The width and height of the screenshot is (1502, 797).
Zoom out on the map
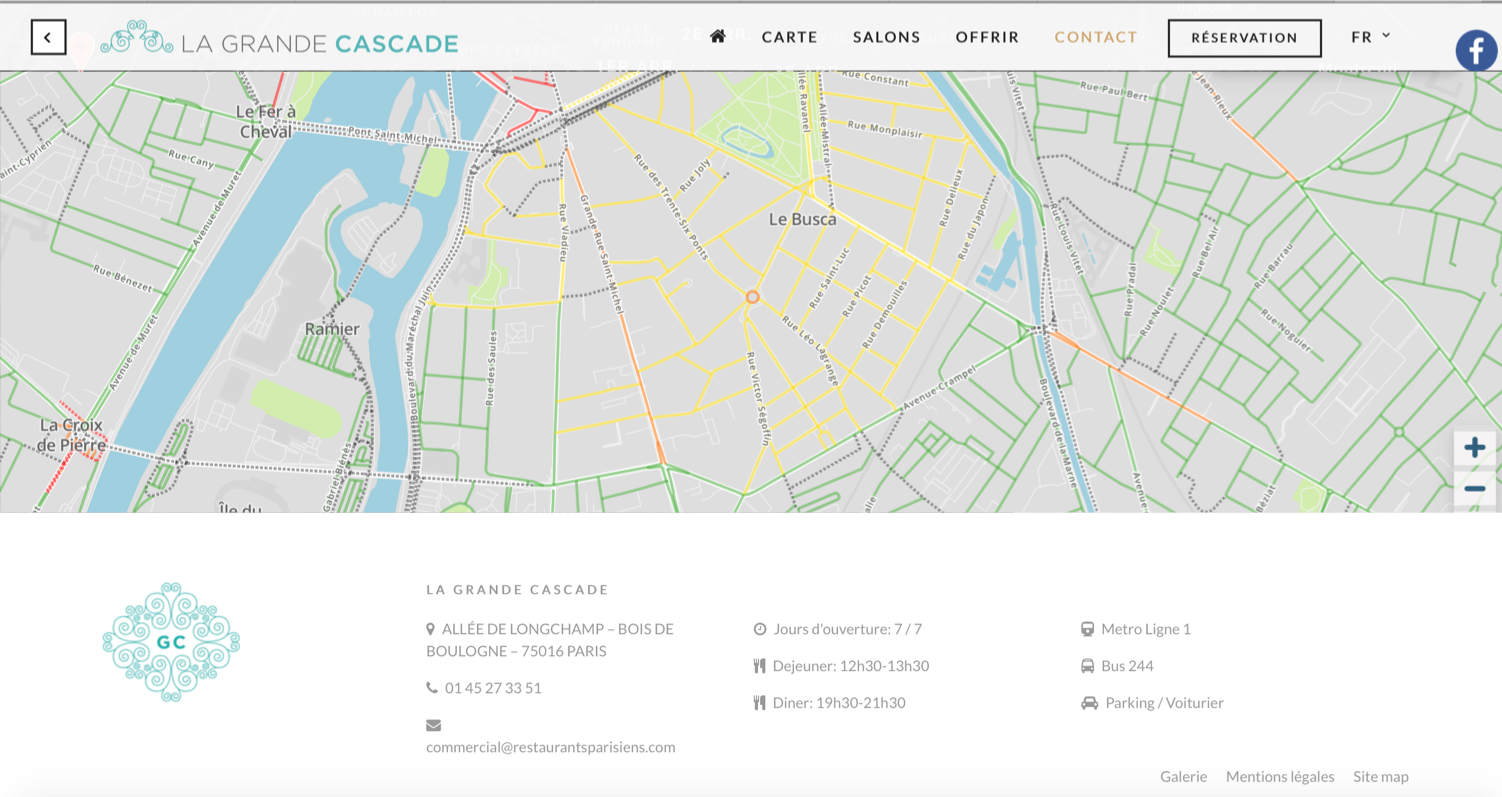click(1474, 489)
